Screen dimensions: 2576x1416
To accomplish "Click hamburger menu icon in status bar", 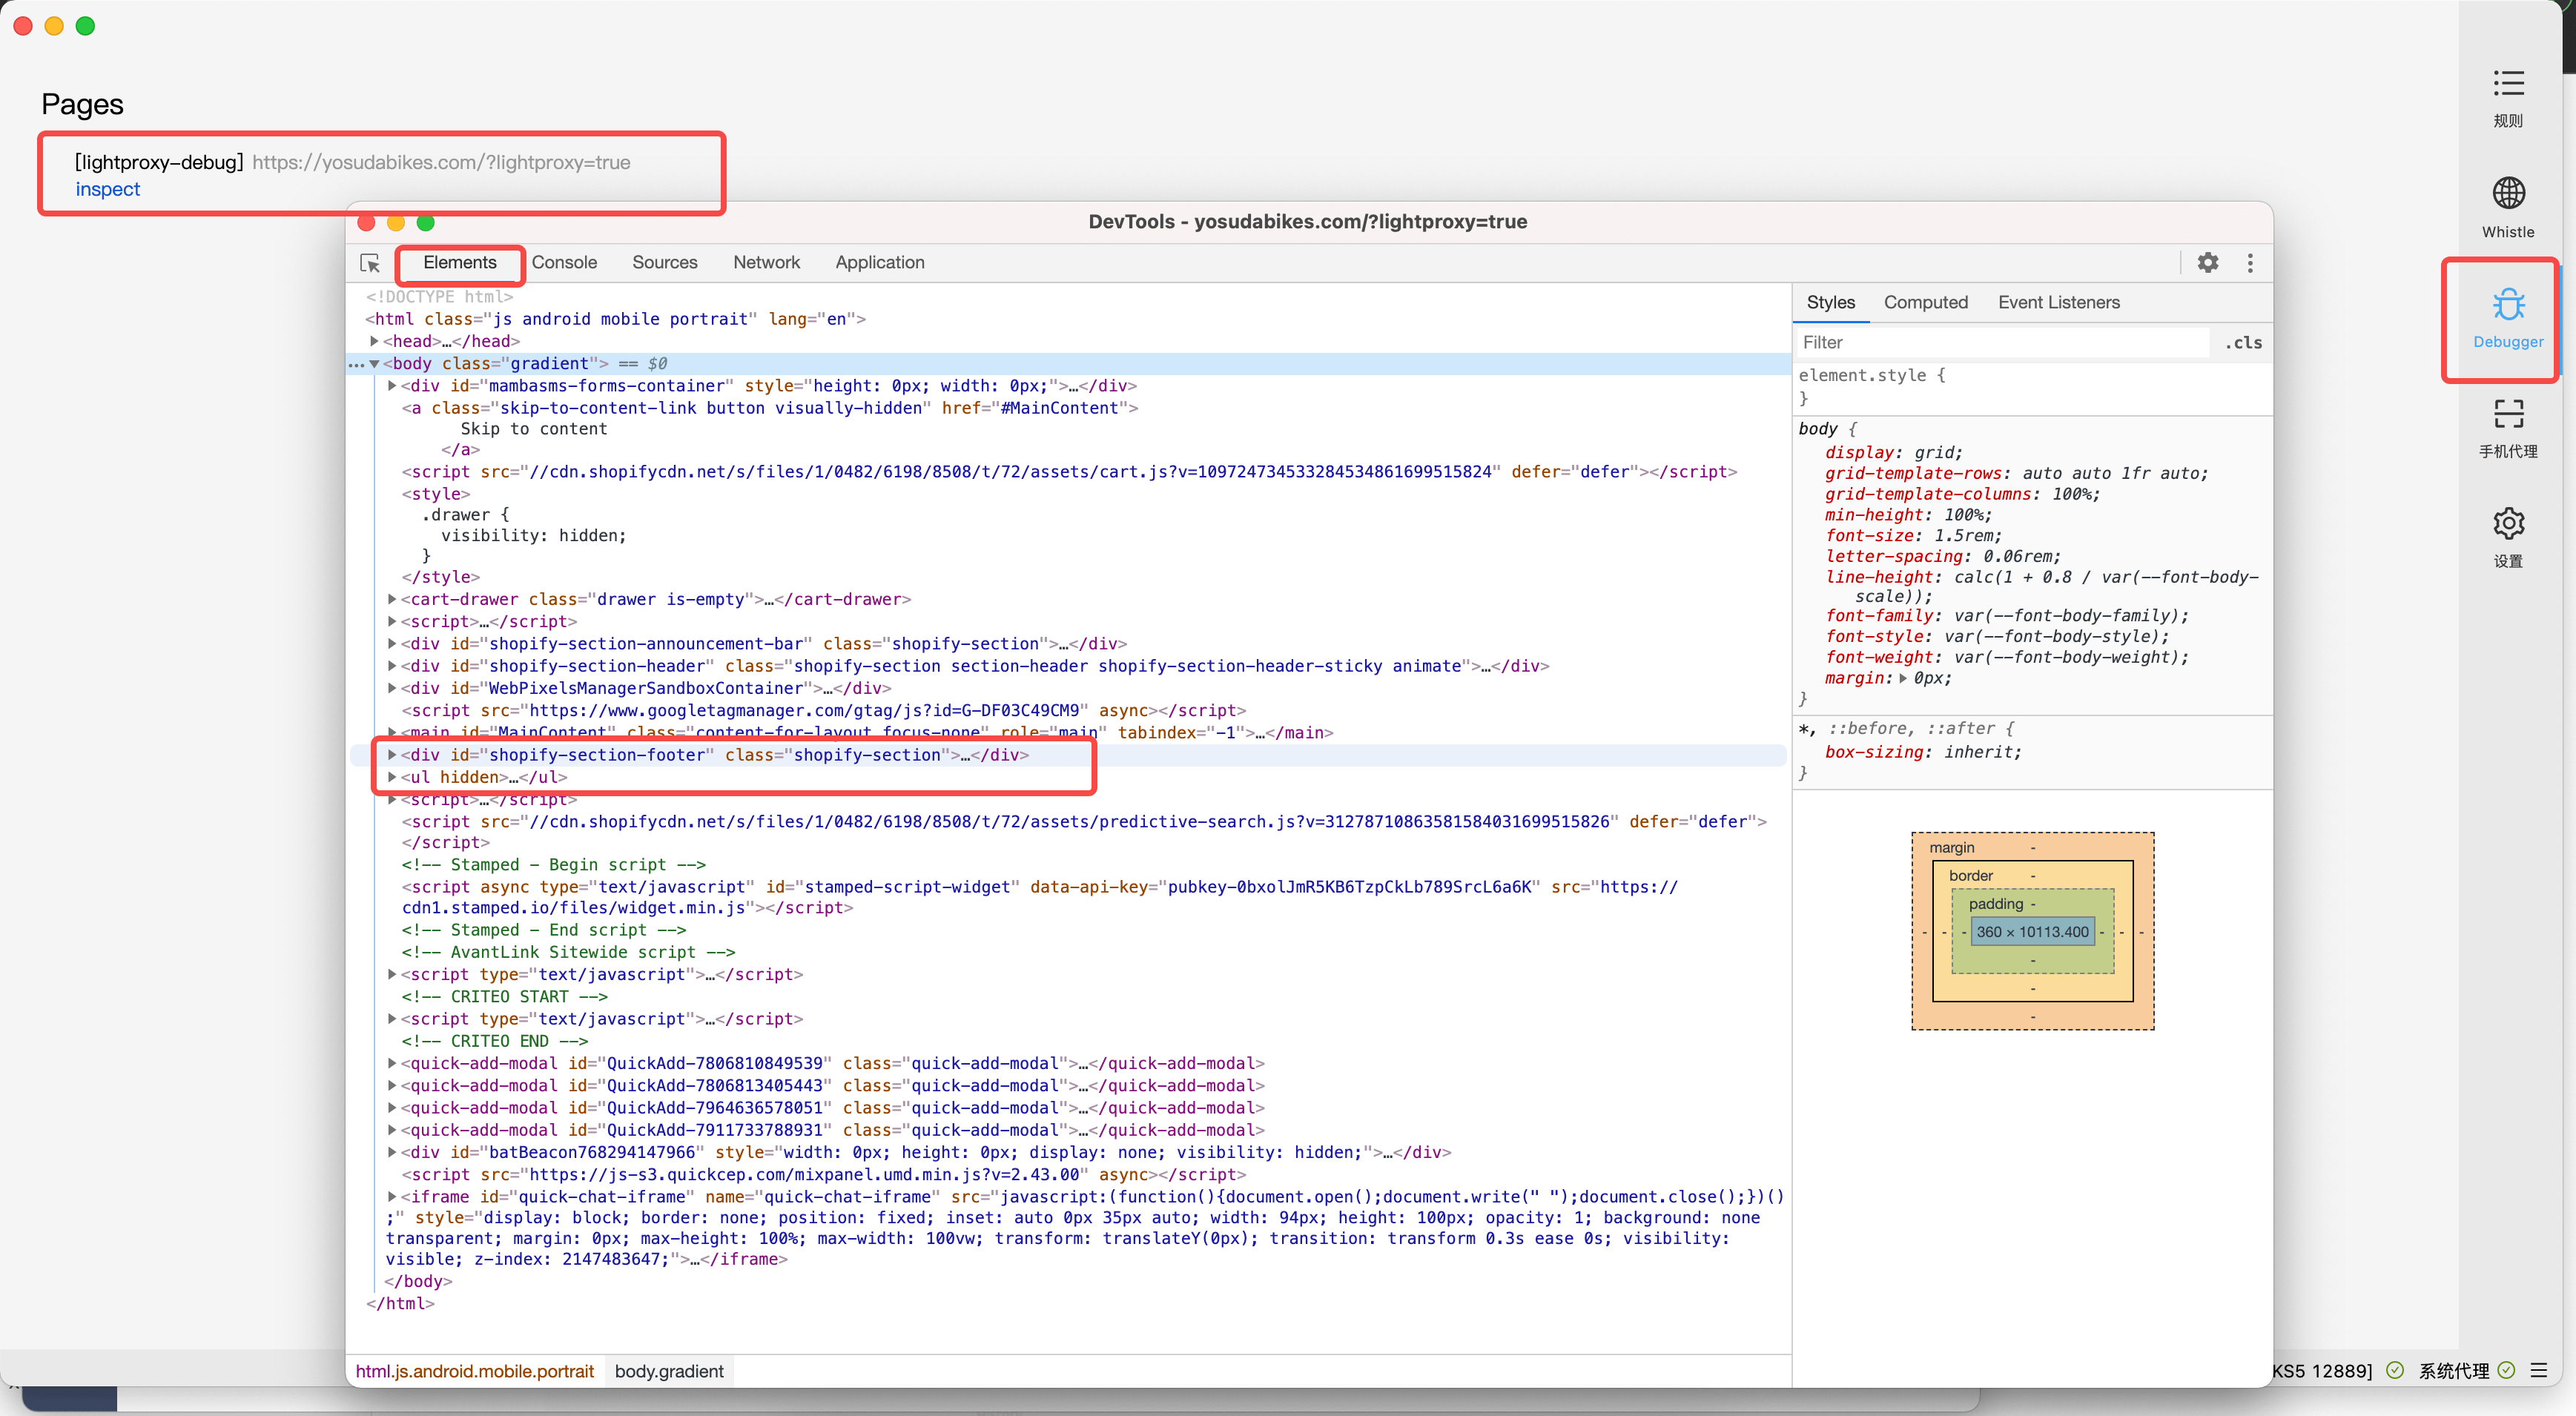I will click(2539, 1370).
